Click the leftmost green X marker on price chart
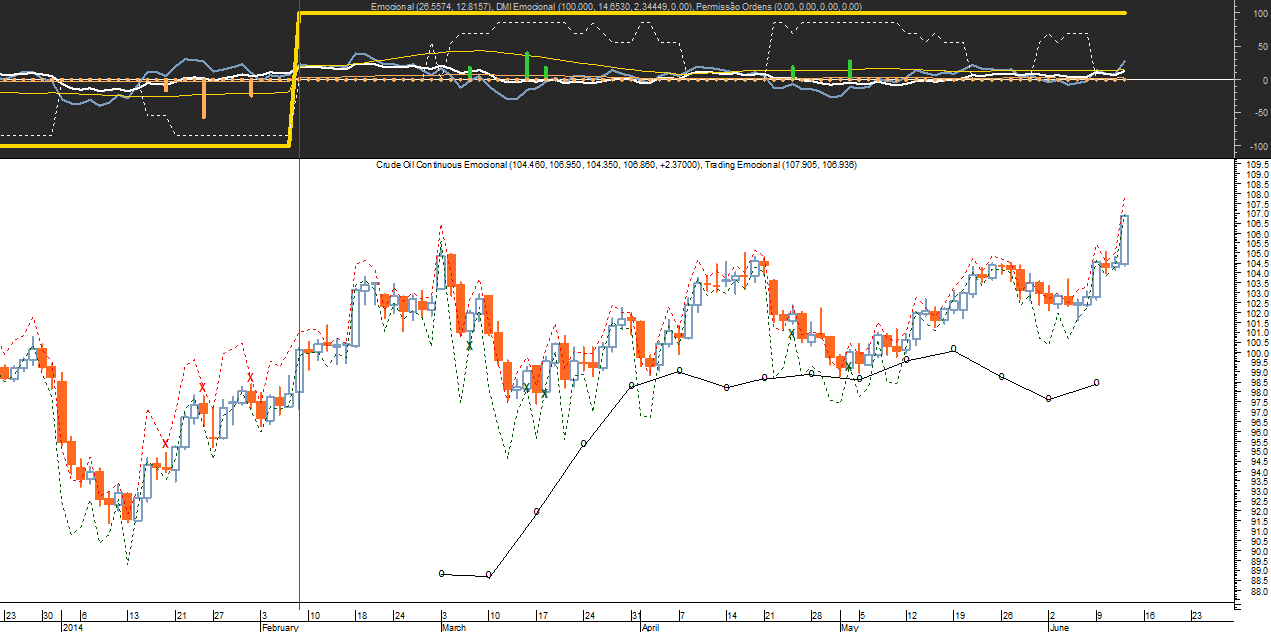The image size is (1271, 632). [469, 345]
